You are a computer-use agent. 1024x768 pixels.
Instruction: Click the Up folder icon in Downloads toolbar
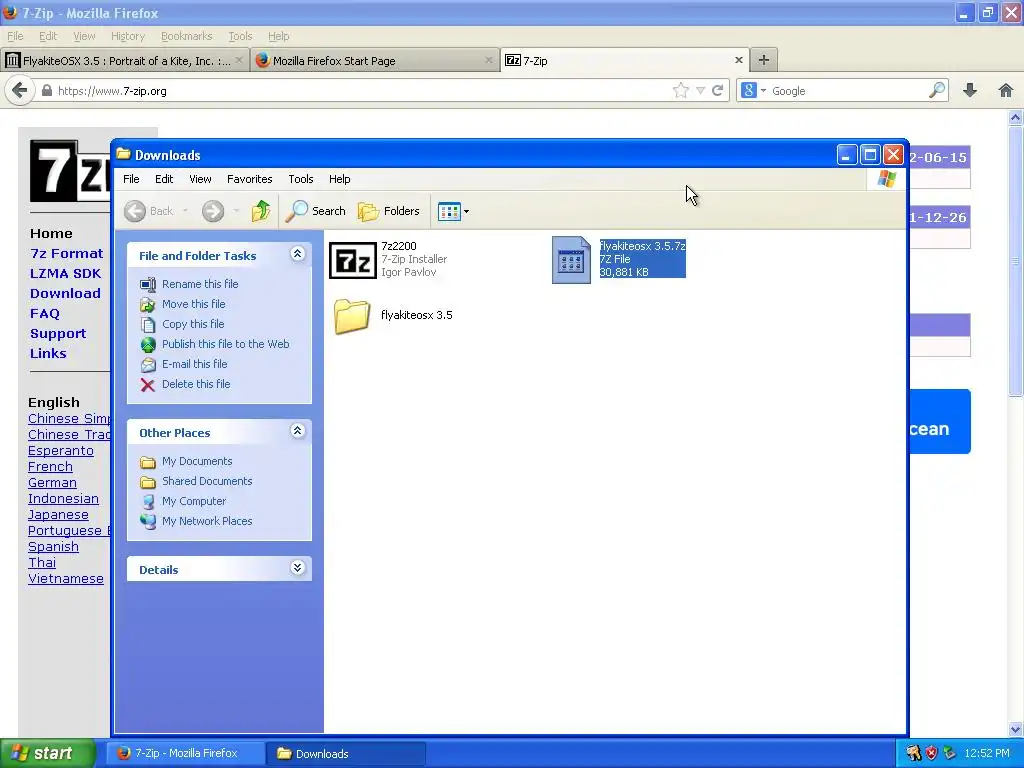[x=261, y=211]
